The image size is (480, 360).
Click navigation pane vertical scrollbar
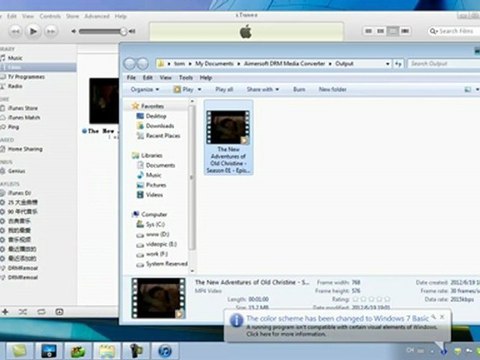192,178
